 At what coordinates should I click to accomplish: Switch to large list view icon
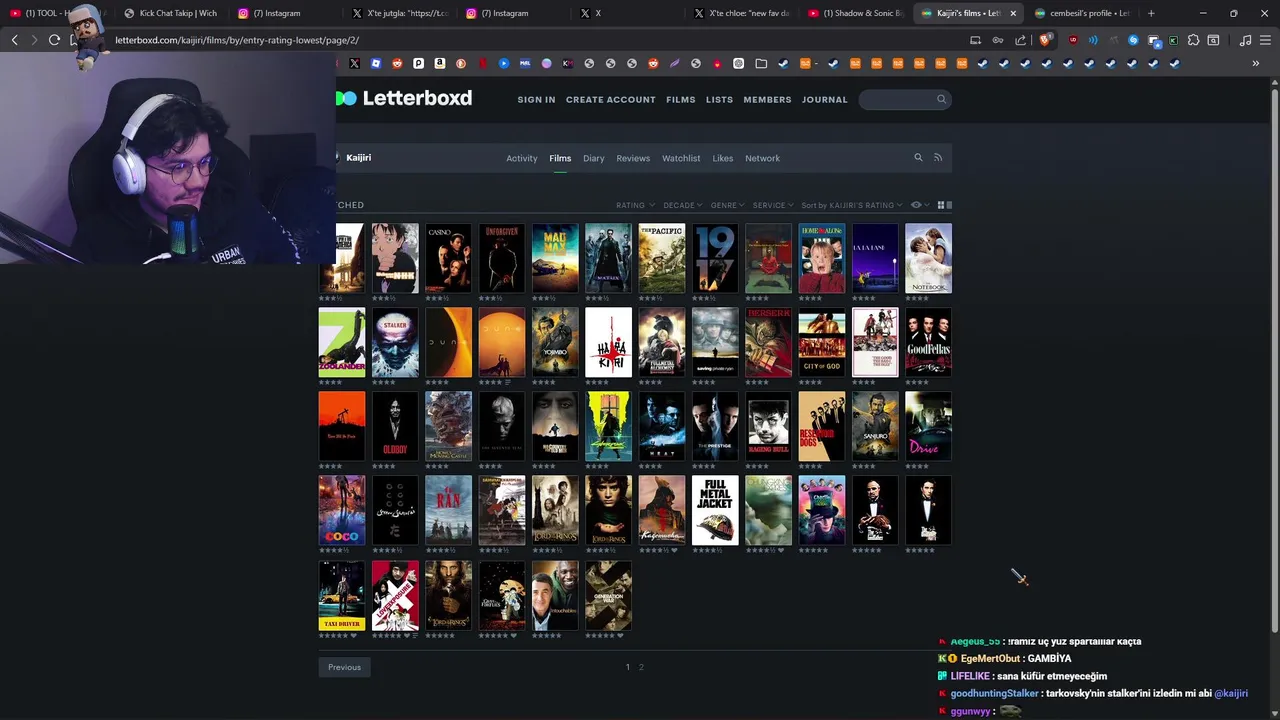(949, 205)
